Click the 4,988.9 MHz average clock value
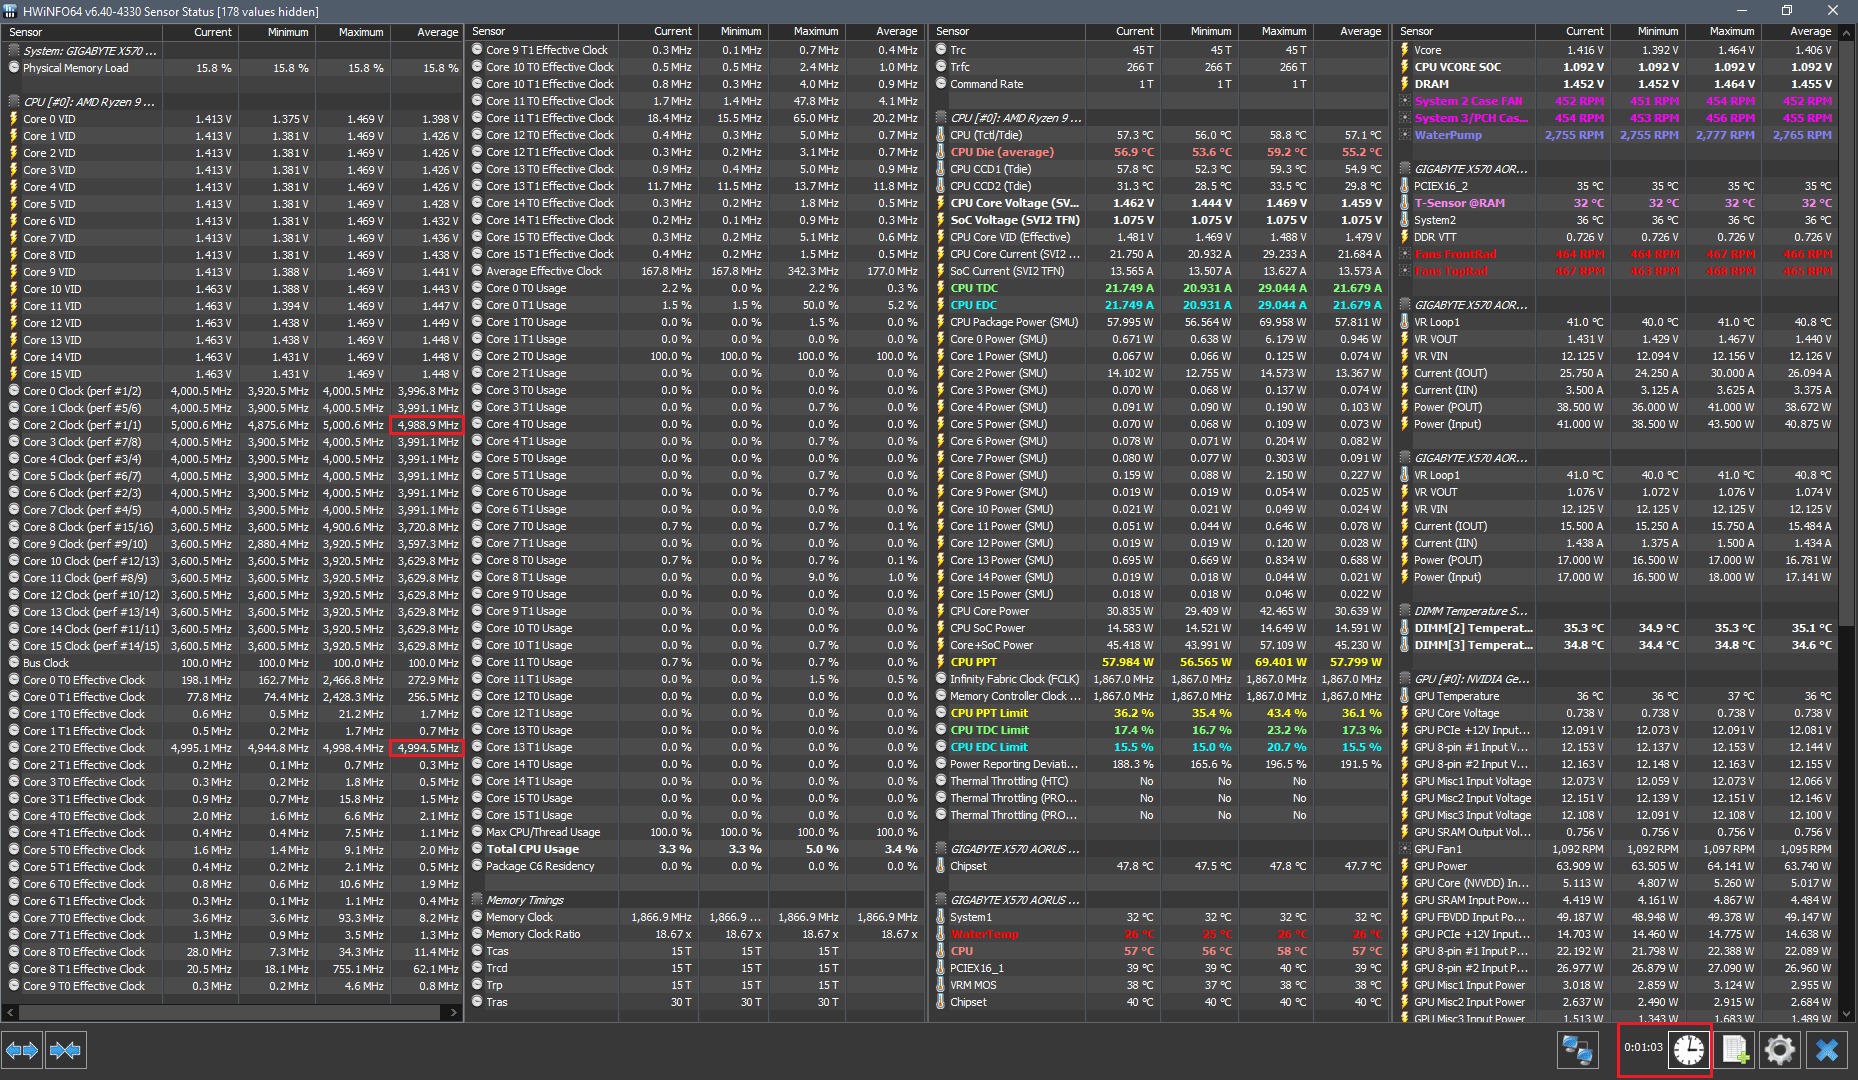1858x1080 pixels. tap(427, 425)
